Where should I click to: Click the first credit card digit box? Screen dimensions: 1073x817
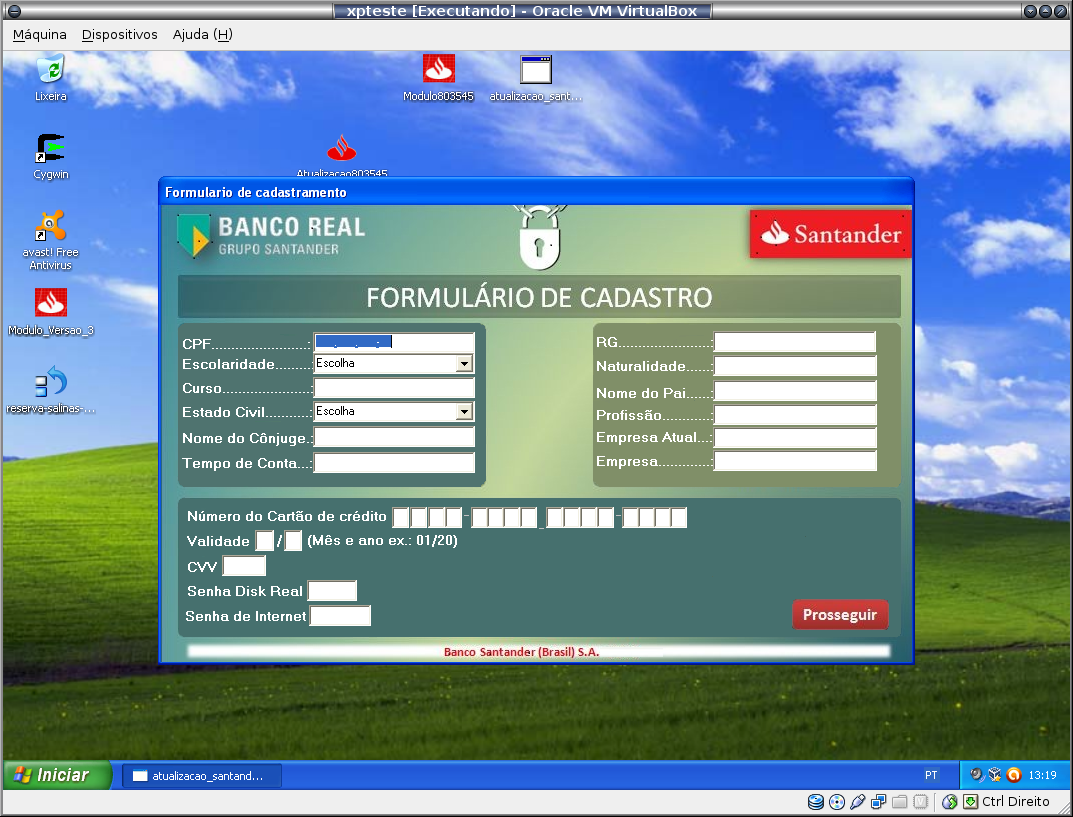point(401,517)
